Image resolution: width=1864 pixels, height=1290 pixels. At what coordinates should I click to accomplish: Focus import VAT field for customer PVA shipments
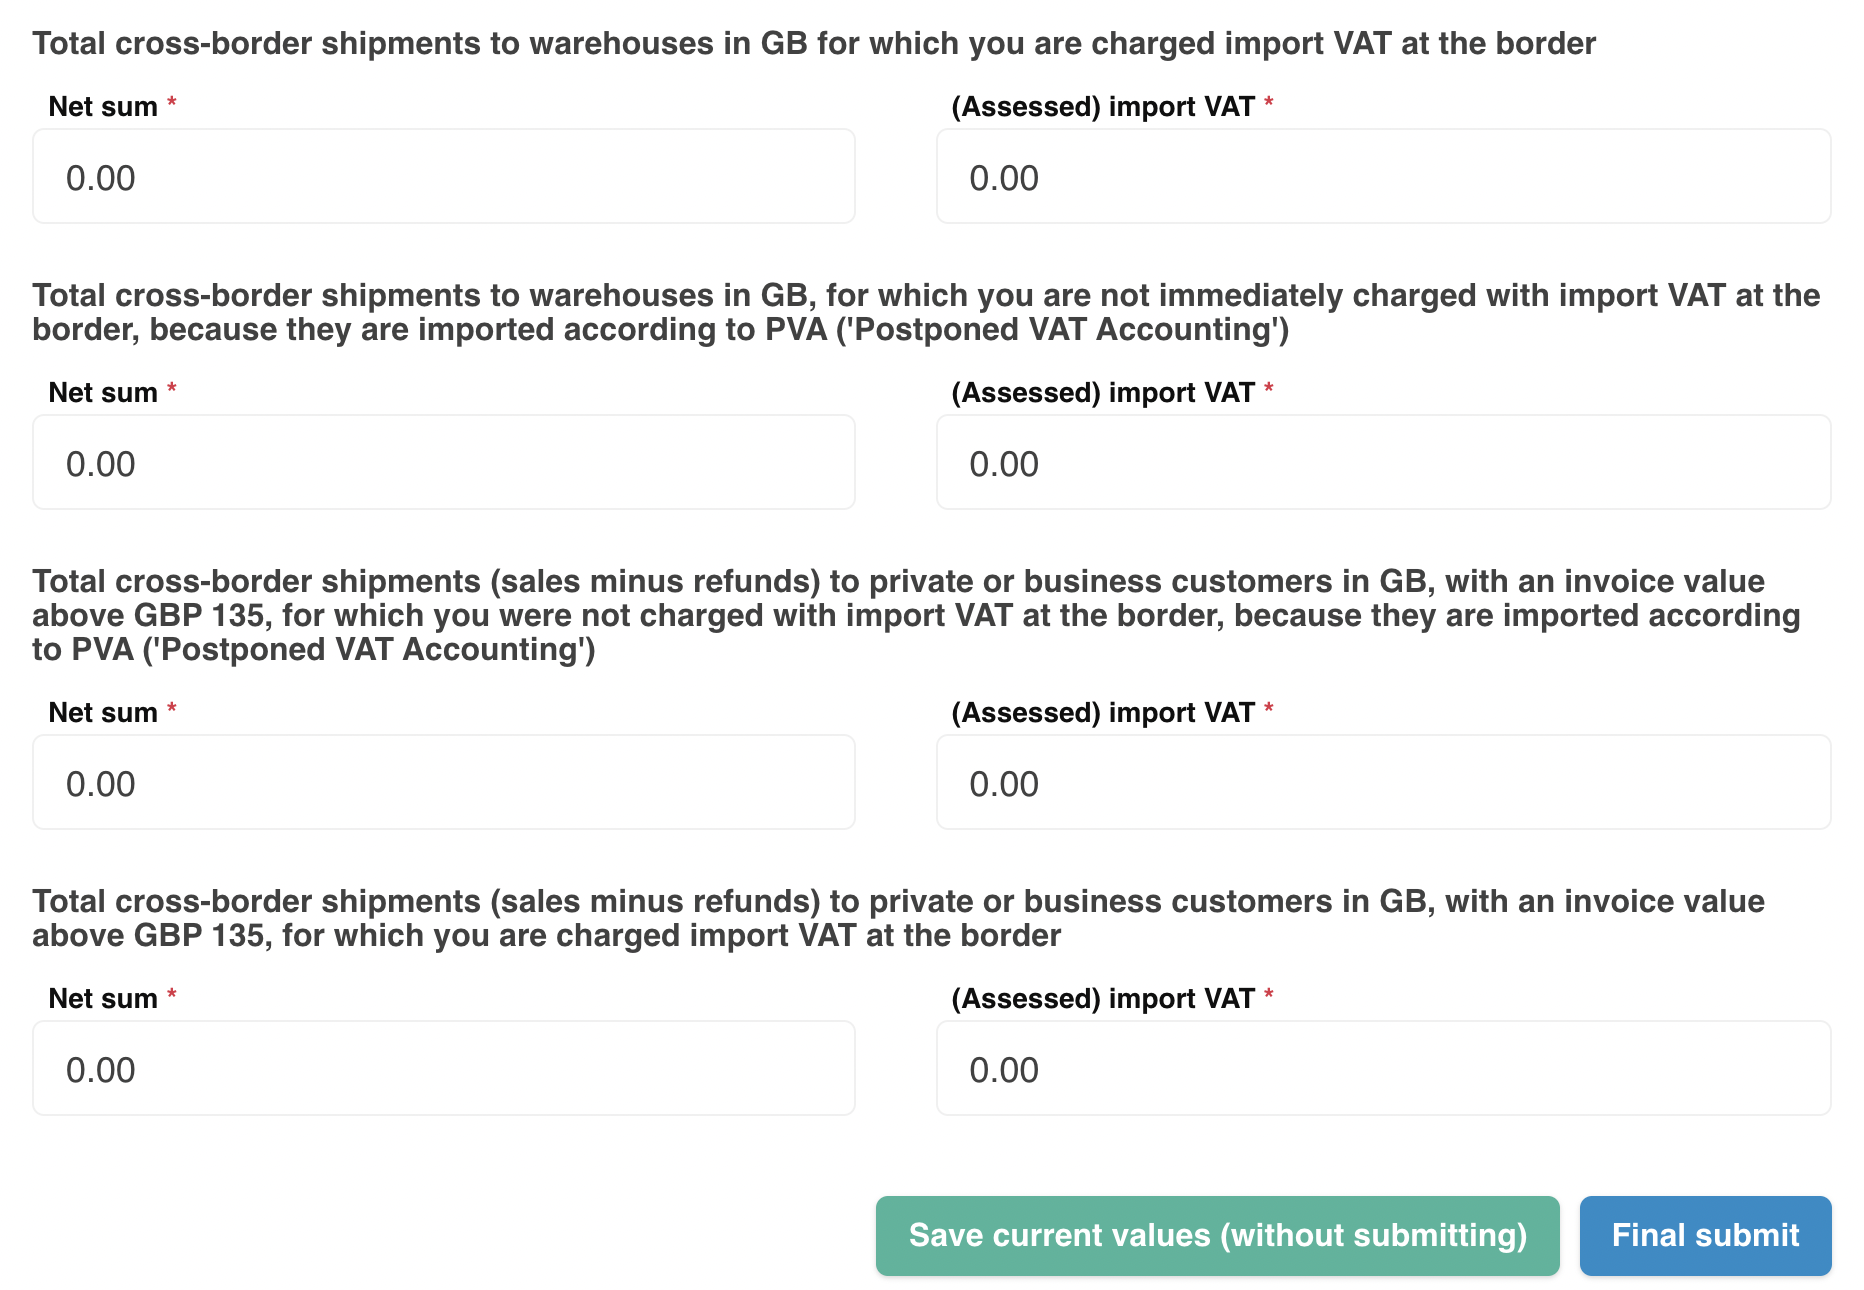pos(1383,782)
